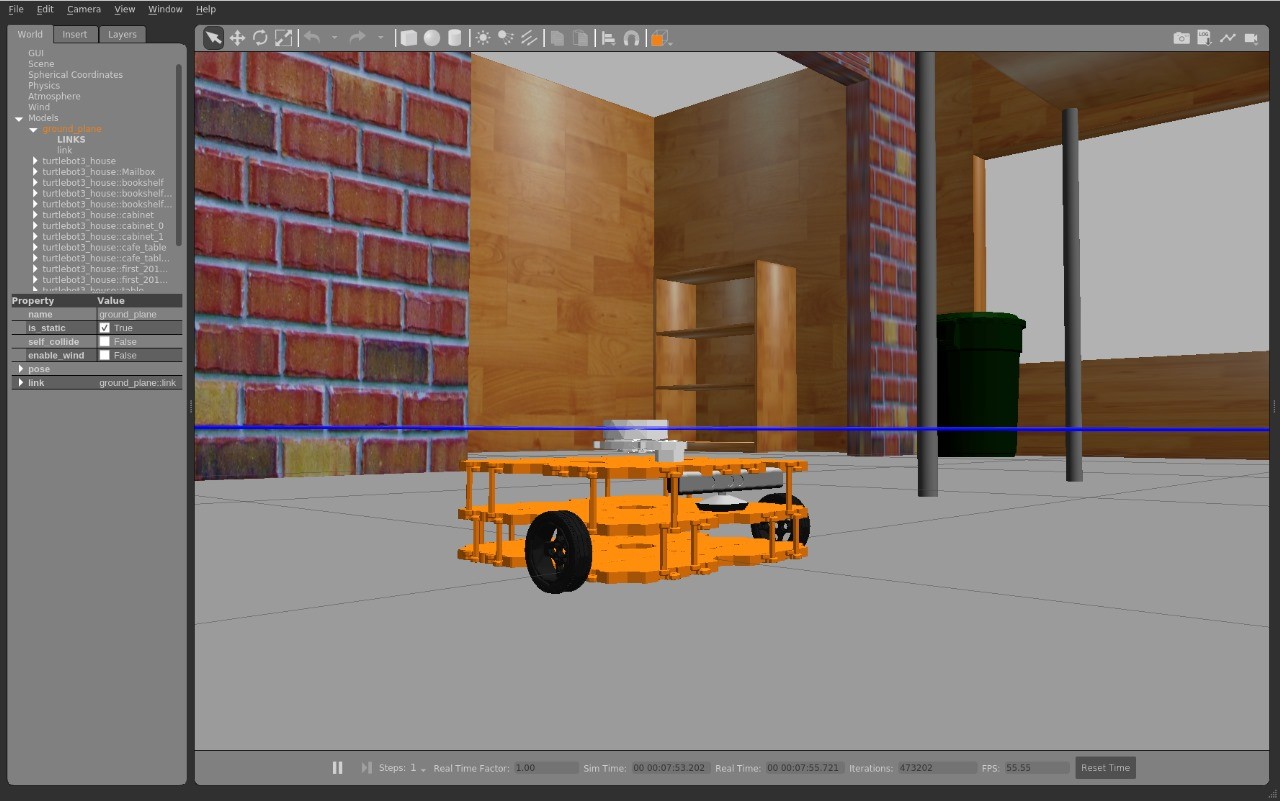Add a point light source
The height and width of the screenshot is (801, 1280).
coord(483,38)
